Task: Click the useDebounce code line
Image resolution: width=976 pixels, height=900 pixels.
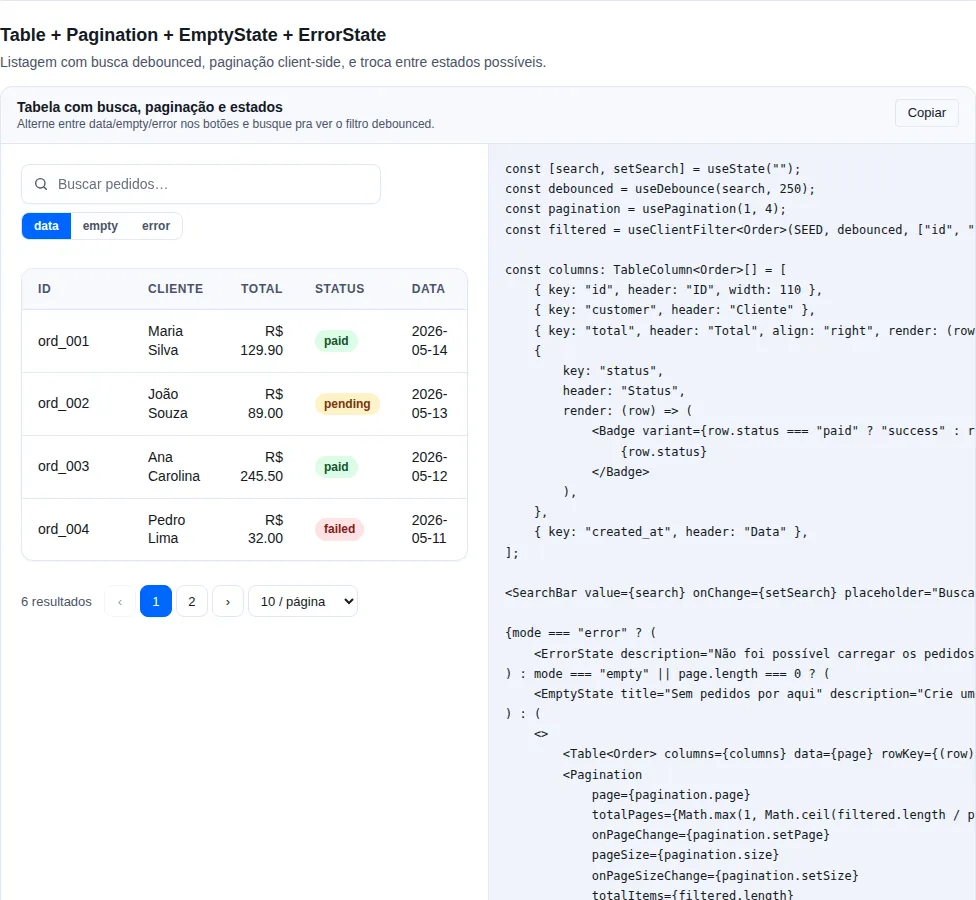Action: tap(659, 189)
